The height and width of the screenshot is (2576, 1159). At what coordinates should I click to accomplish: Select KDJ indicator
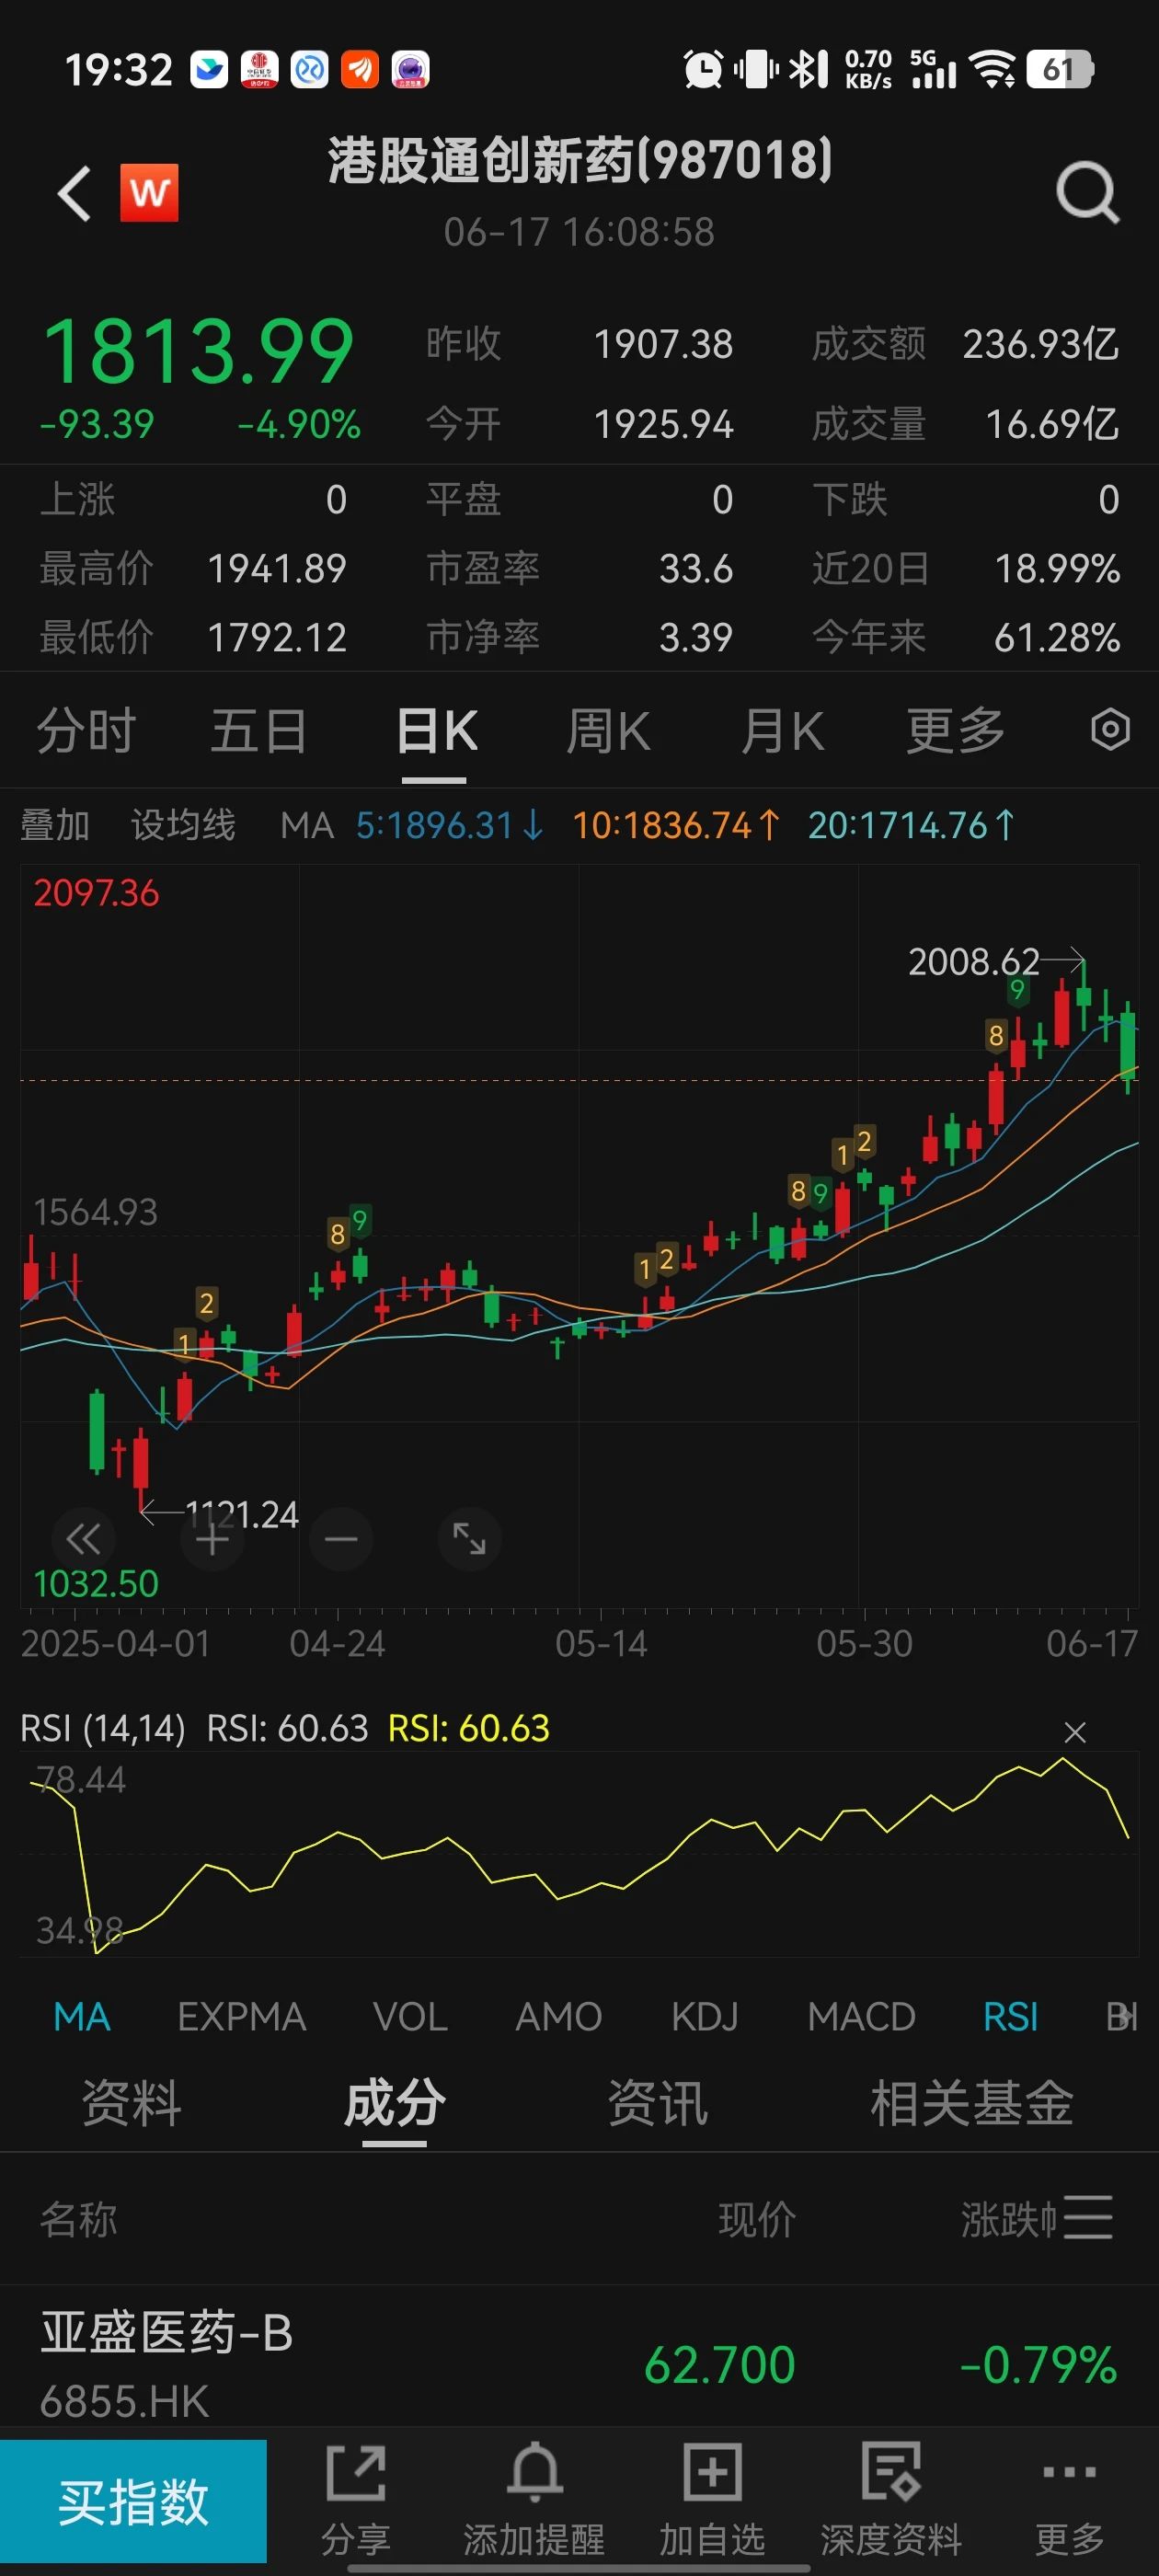[705, 2016]
